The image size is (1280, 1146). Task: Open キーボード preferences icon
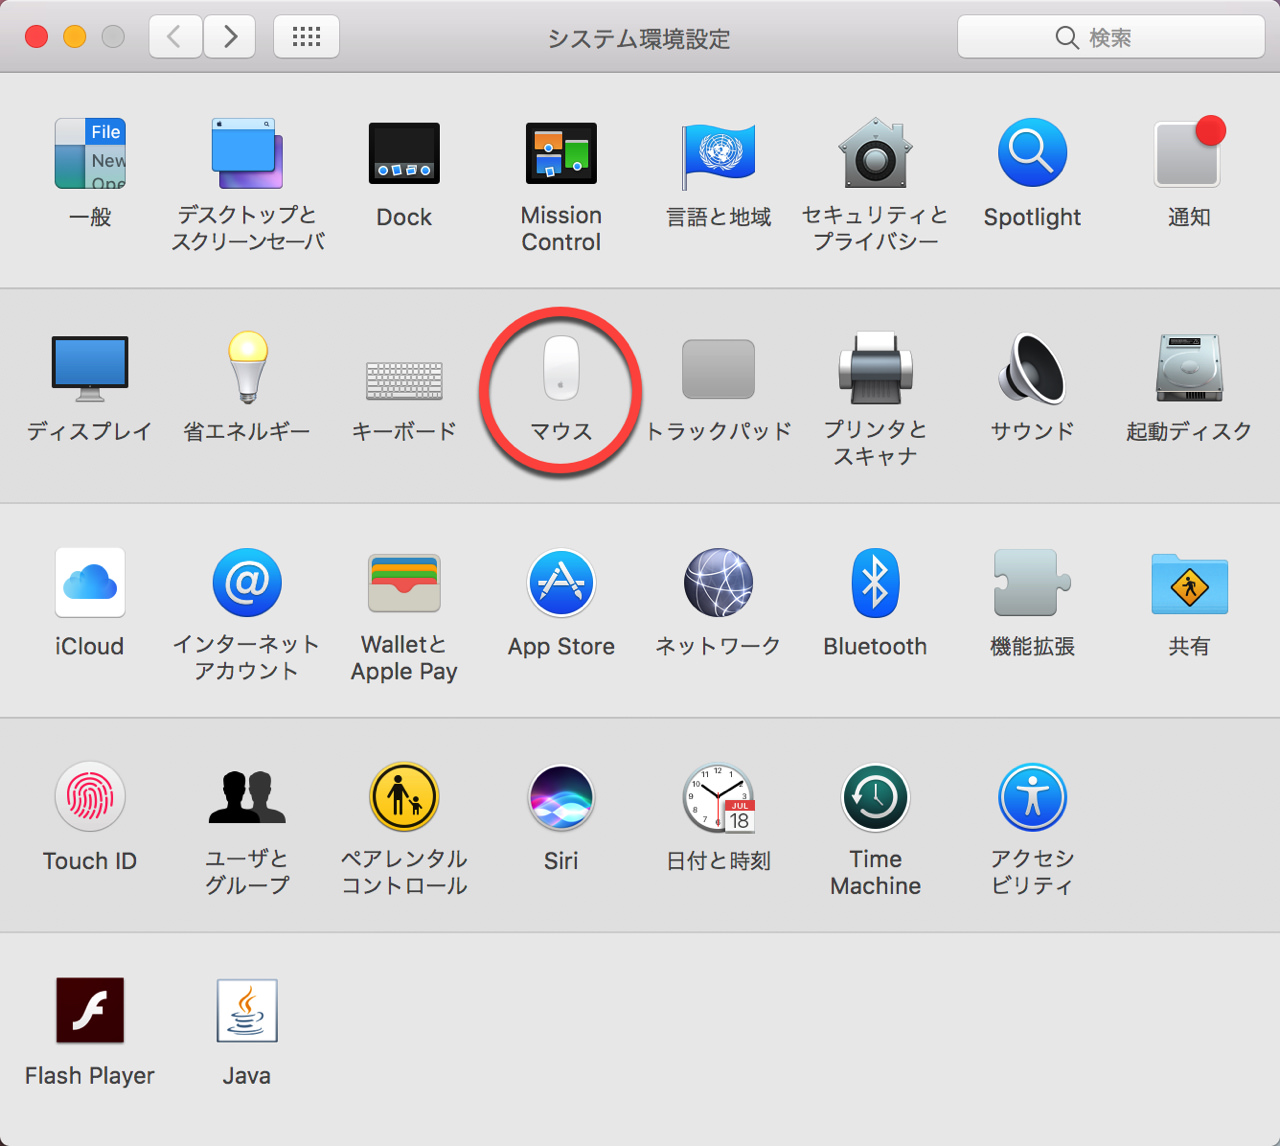(x=404, y=380)
